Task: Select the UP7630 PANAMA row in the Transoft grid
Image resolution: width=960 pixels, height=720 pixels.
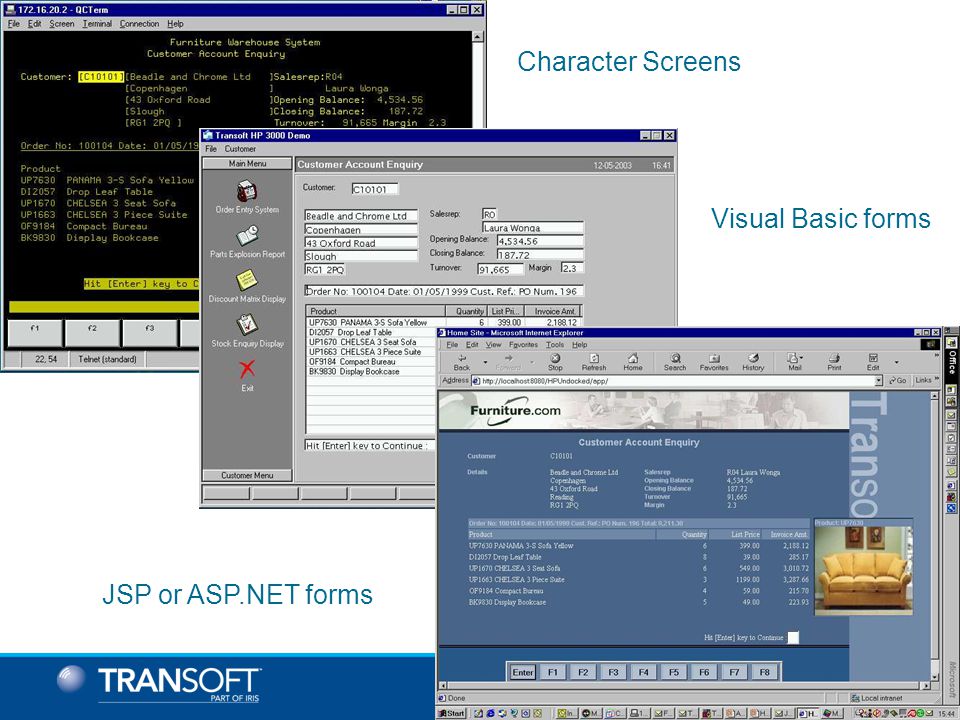Action: [443, 322]
